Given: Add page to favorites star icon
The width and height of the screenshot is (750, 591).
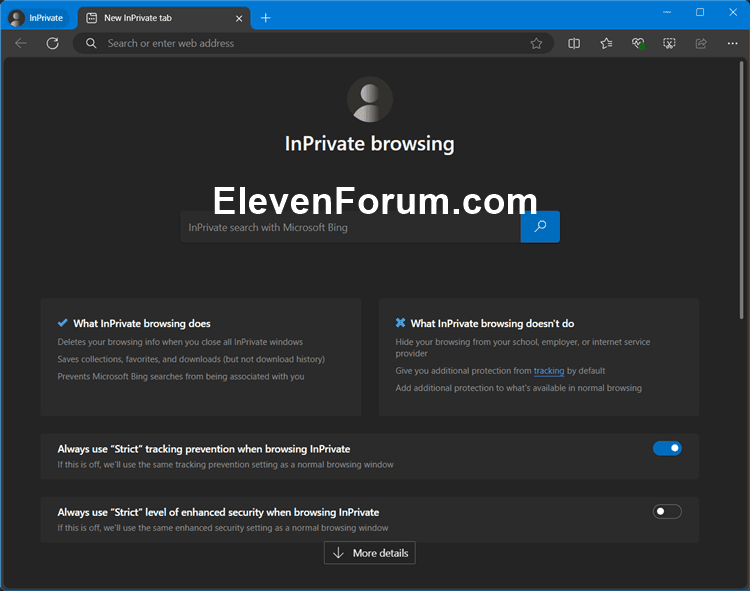Looking at the screenshot, I should (536, 44).
